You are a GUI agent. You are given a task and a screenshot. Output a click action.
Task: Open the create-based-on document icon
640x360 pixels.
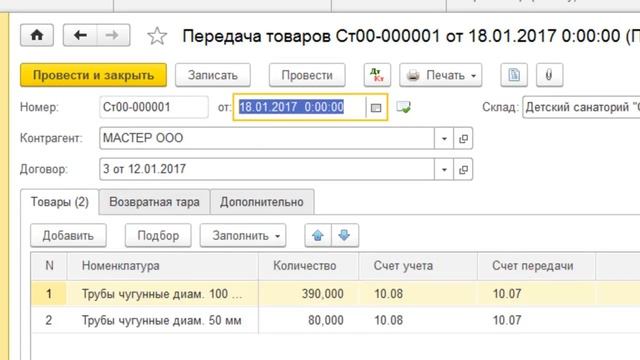coord(514,75)
